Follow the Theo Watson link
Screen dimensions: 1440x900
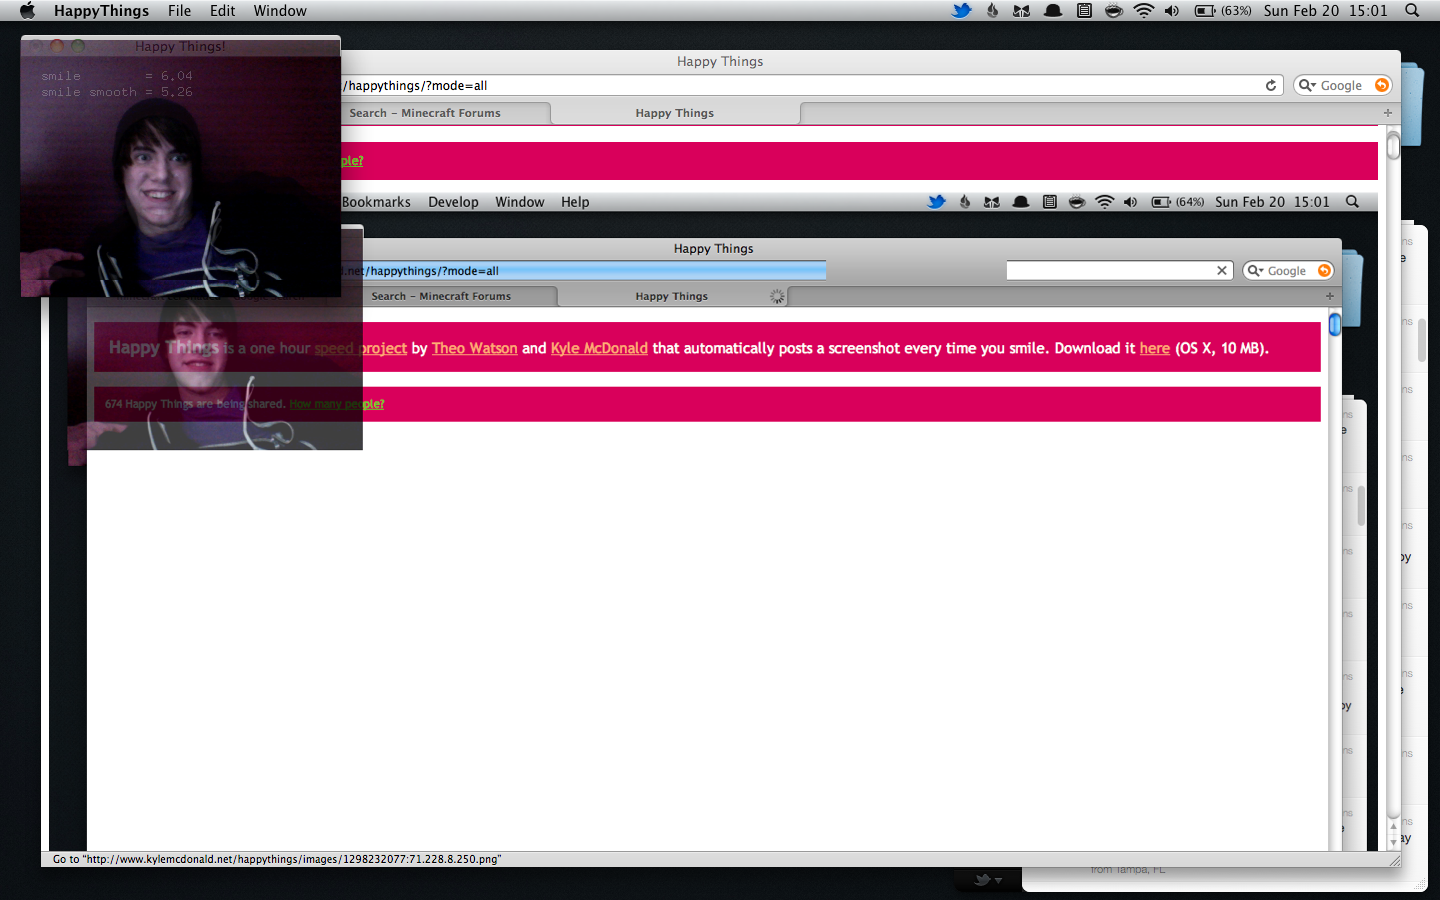point(474,348)
